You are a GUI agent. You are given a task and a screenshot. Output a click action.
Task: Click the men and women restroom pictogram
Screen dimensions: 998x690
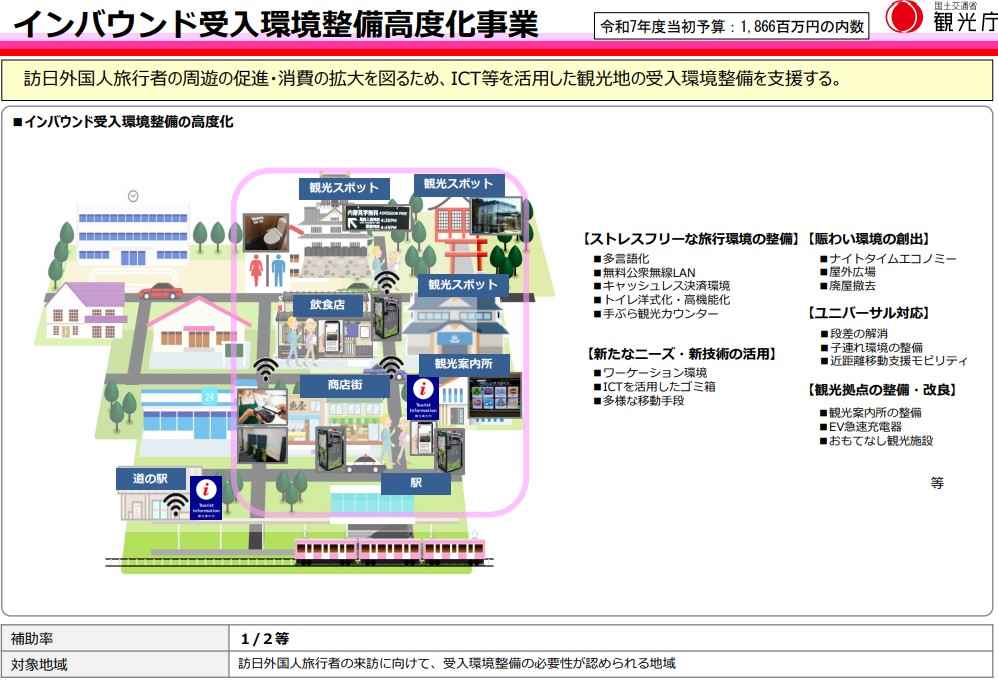point(267,271)
